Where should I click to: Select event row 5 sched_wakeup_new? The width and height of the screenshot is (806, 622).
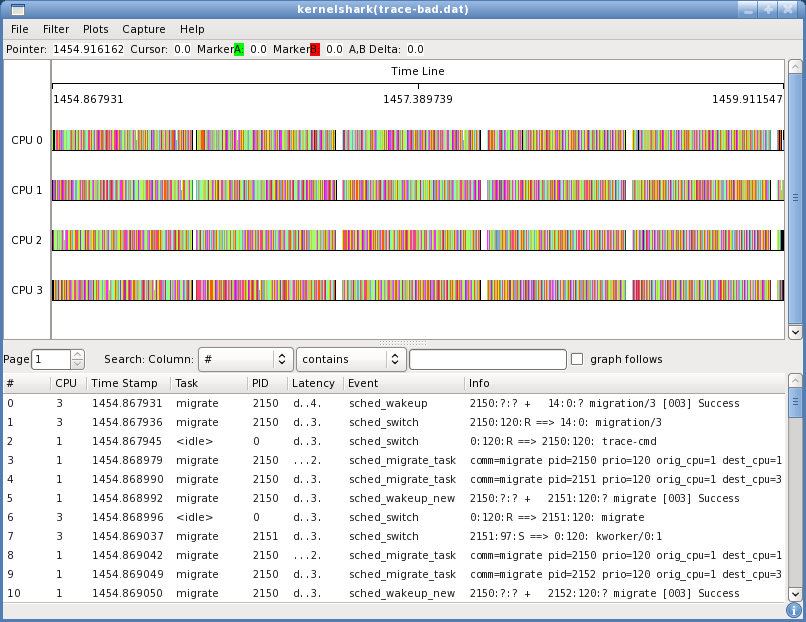click(x=400, y=498)
